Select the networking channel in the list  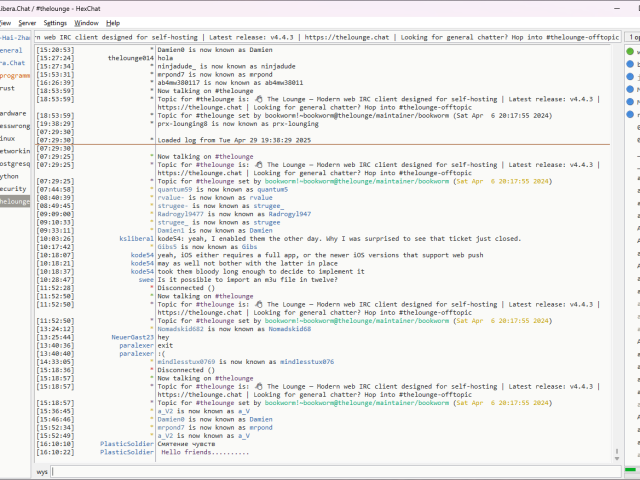click(15, 150)
